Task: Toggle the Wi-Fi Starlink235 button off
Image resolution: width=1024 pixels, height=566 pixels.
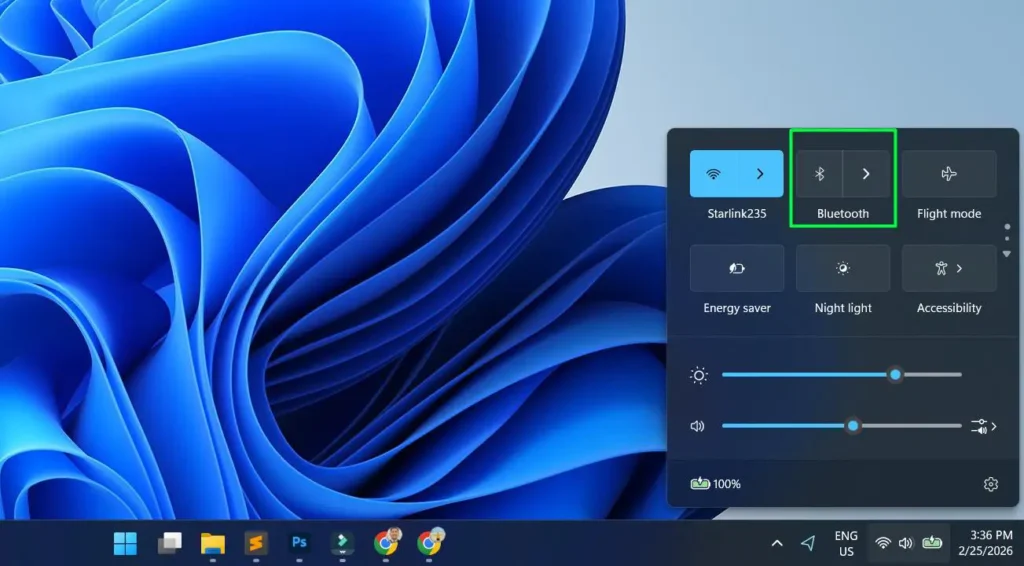Action: click(x=713, y=174)
